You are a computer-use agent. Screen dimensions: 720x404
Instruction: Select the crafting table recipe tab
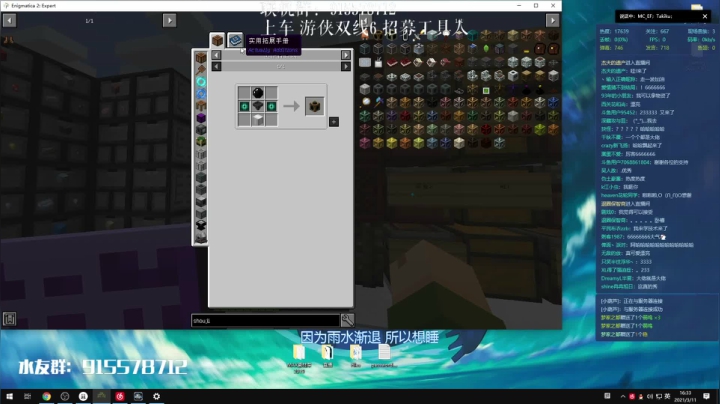click(217, 40)
